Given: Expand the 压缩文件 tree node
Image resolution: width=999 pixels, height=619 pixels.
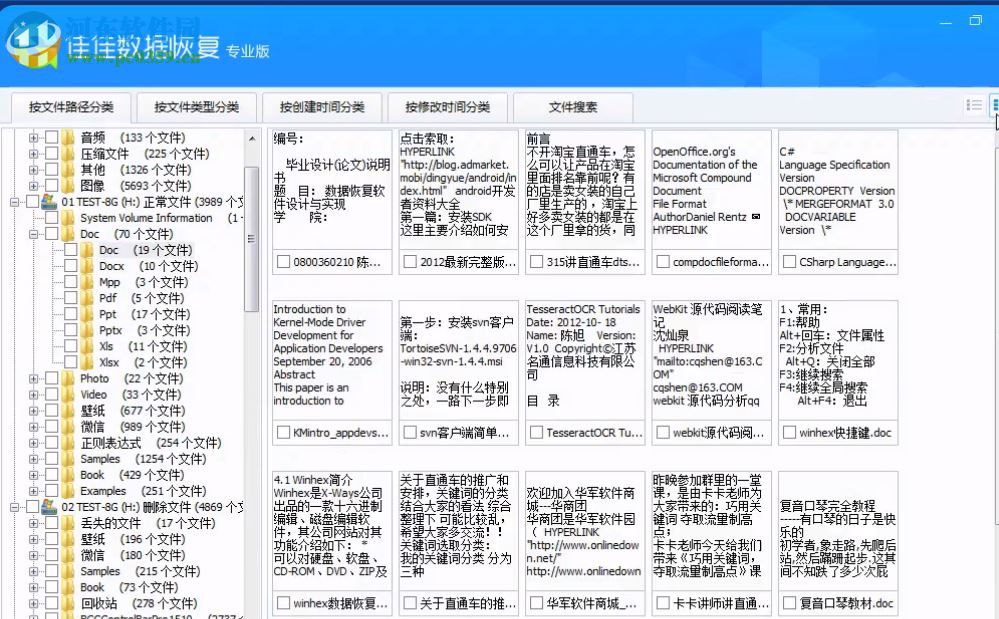Looking at the screenshot, I should pyautogui.click(x=33, y=154).
